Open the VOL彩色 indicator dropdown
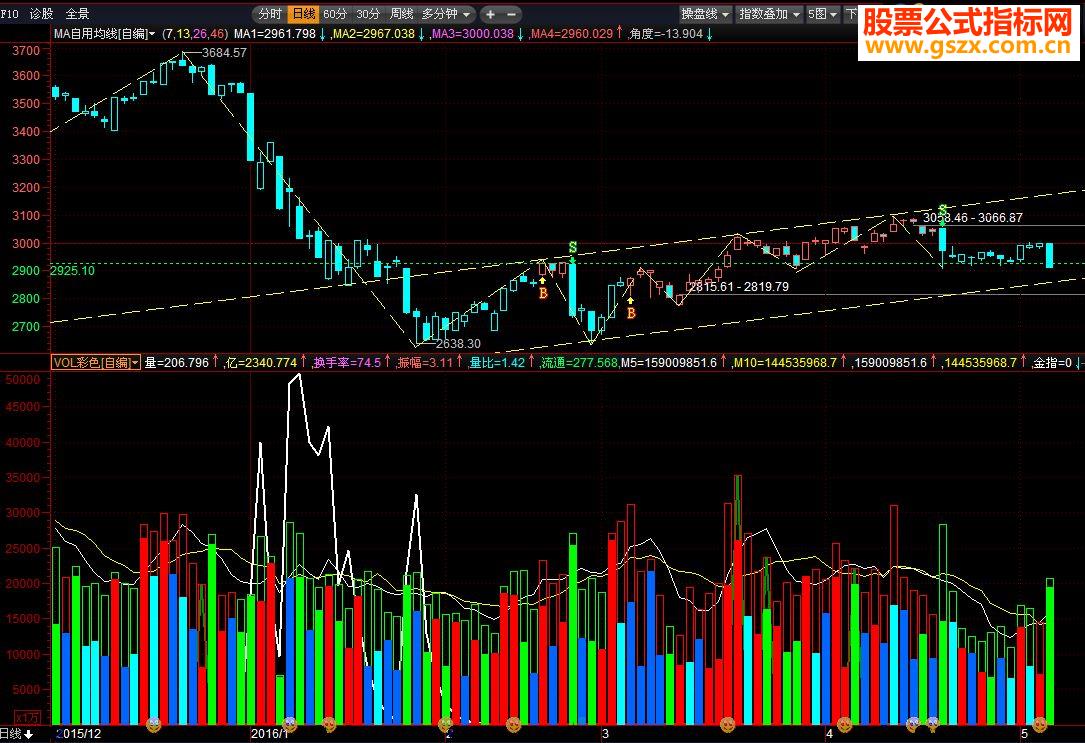Viewport: 1085px width, 743px height. (x=96, y=363)
